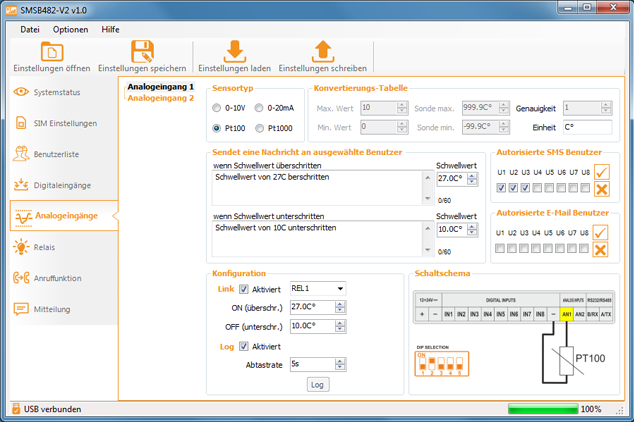
Task: Toggle the Link Aktiviert checkbox
Action: point(244,289)
